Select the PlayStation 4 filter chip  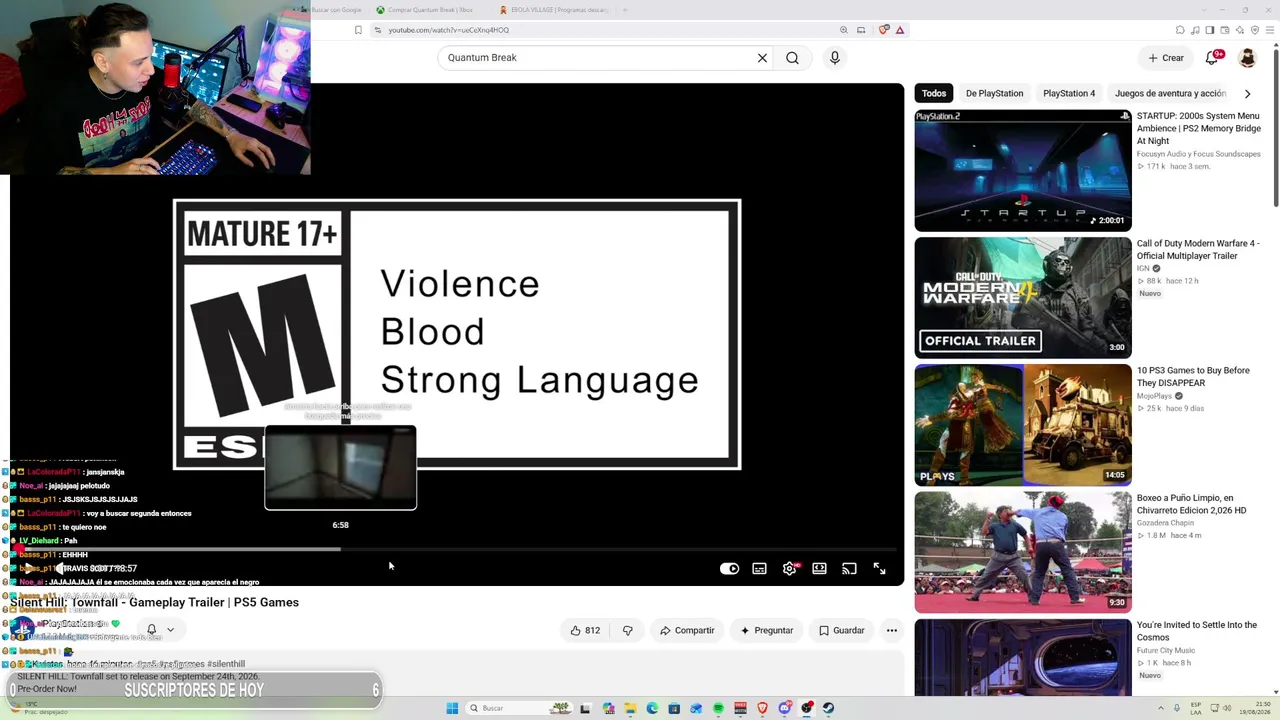coord(1069,94)
